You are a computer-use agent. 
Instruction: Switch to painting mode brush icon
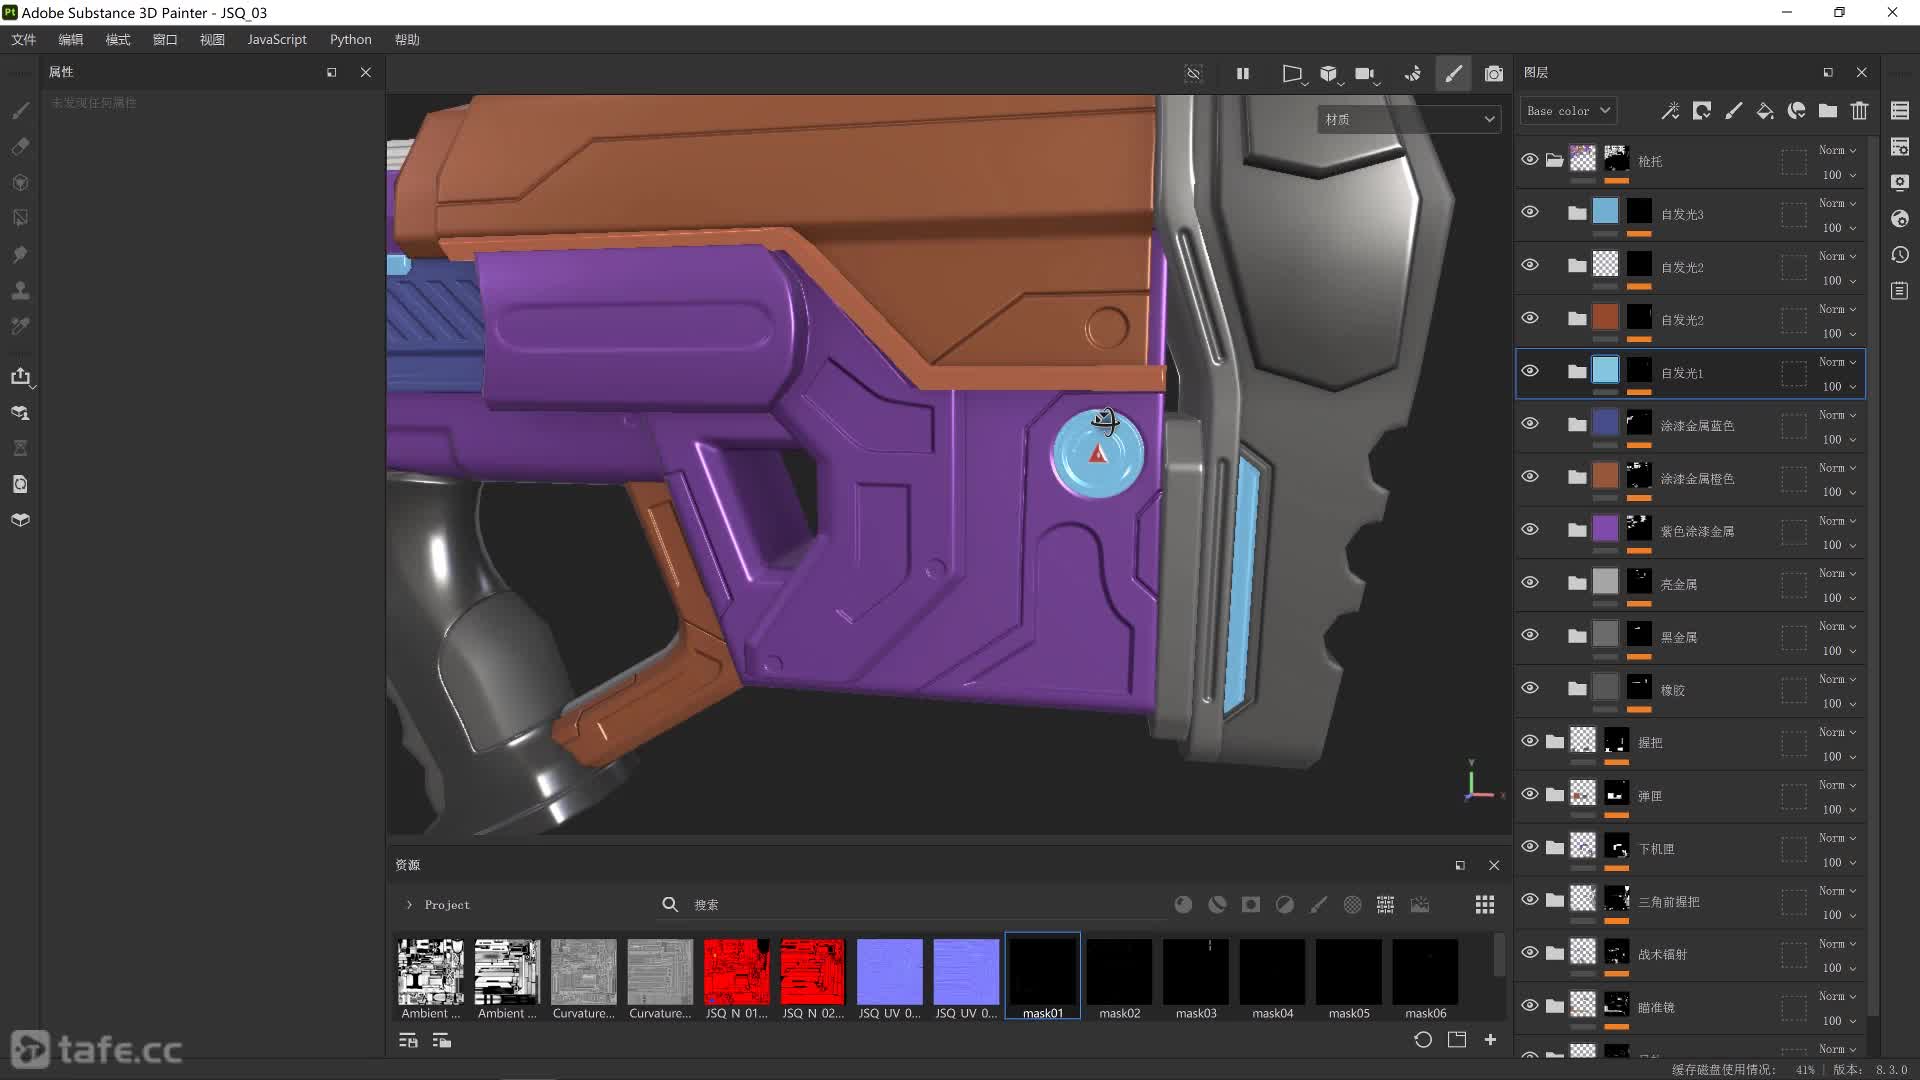1453,73
